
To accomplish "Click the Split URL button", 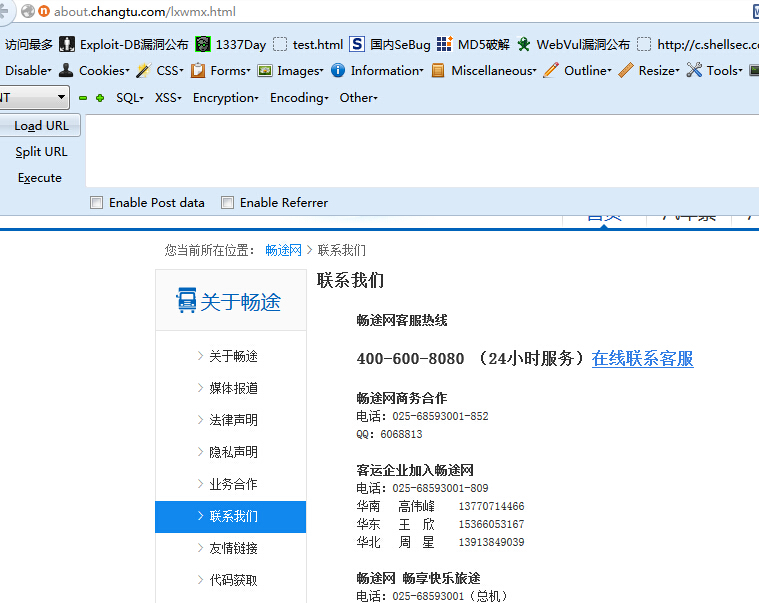I will tap(41, 151).
